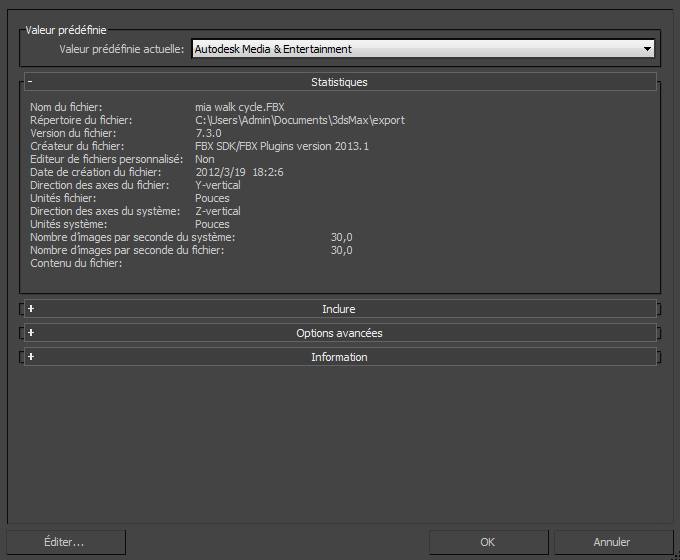Viewport: 680px width, 560px height.
Task: Click FBX SDK/FBX Plugins version 2013.1 text
Action: point(282,146)
